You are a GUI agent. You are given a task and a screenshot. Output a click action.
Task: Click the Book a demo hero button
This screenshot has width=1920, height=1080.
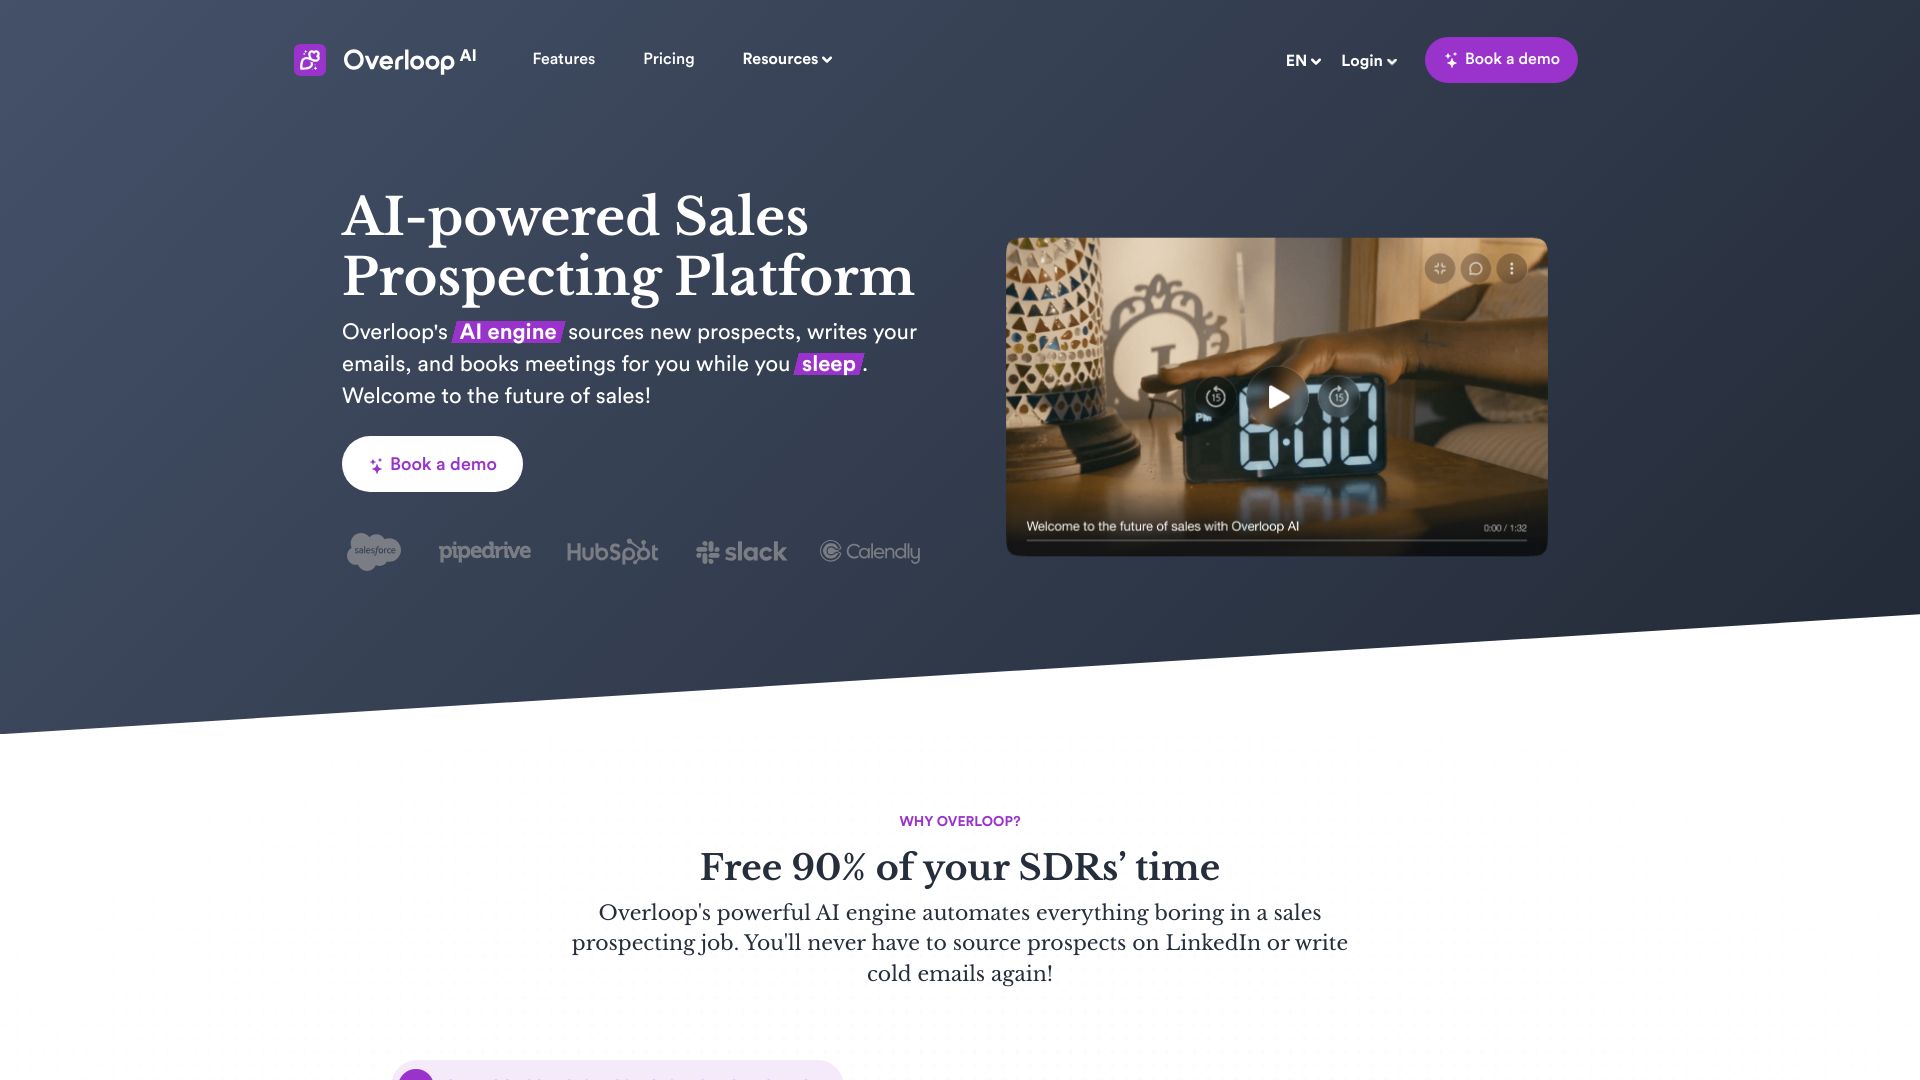pyautogui.click(x=431, y=464)
